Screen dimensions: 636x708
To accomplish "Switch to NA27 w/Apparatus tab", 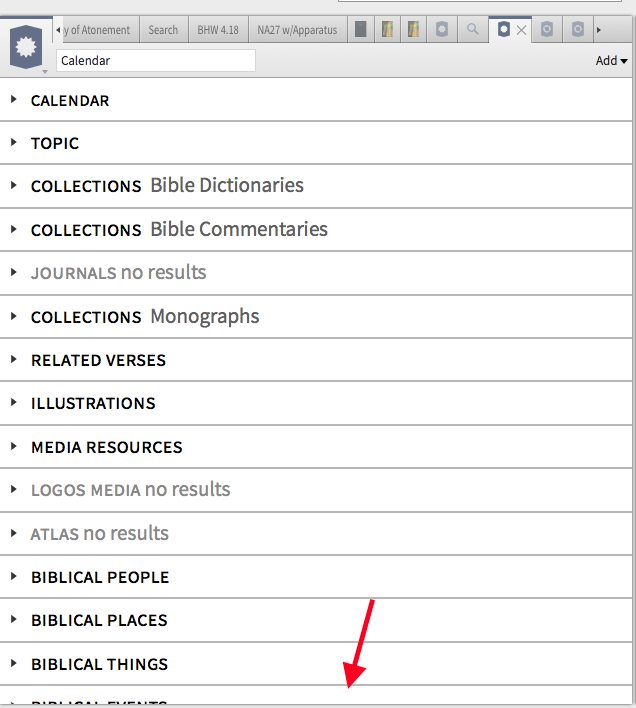I will click(x=297, y=30).
